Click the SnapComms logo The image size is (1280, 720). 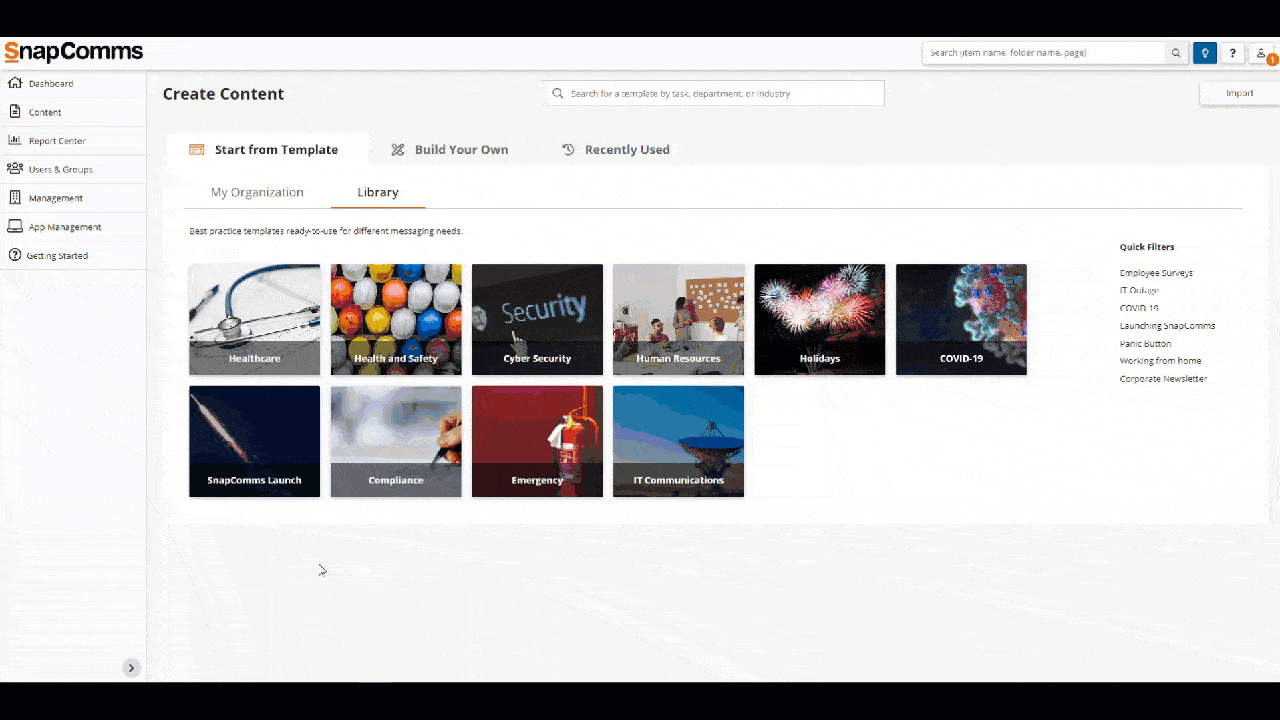click(74, 52)
